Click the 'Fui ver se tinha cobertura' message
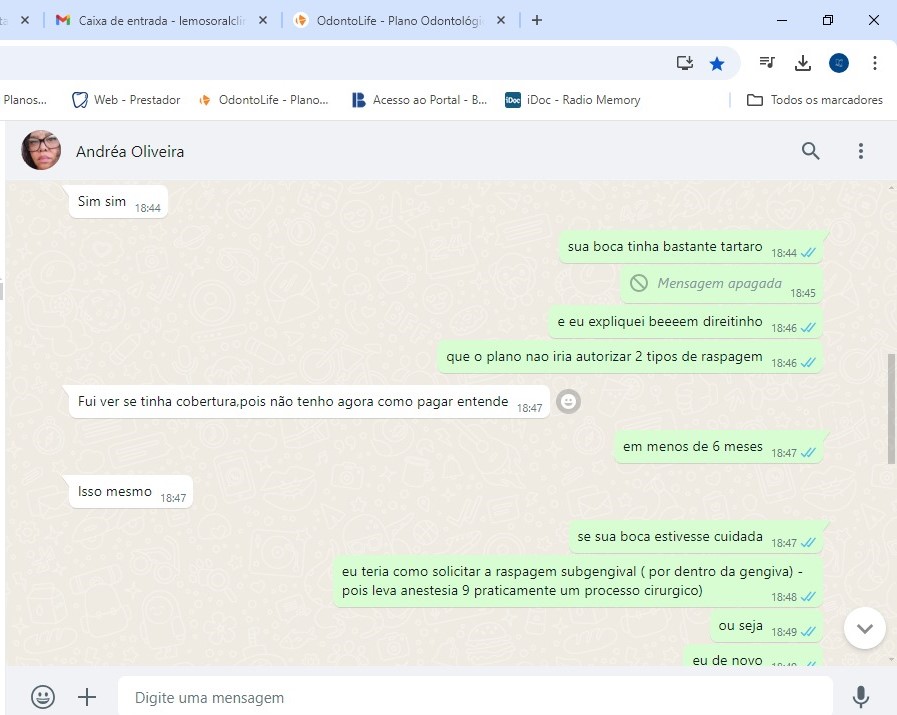Viewport: 897px width, 715px height. click(x=309, y=402)
